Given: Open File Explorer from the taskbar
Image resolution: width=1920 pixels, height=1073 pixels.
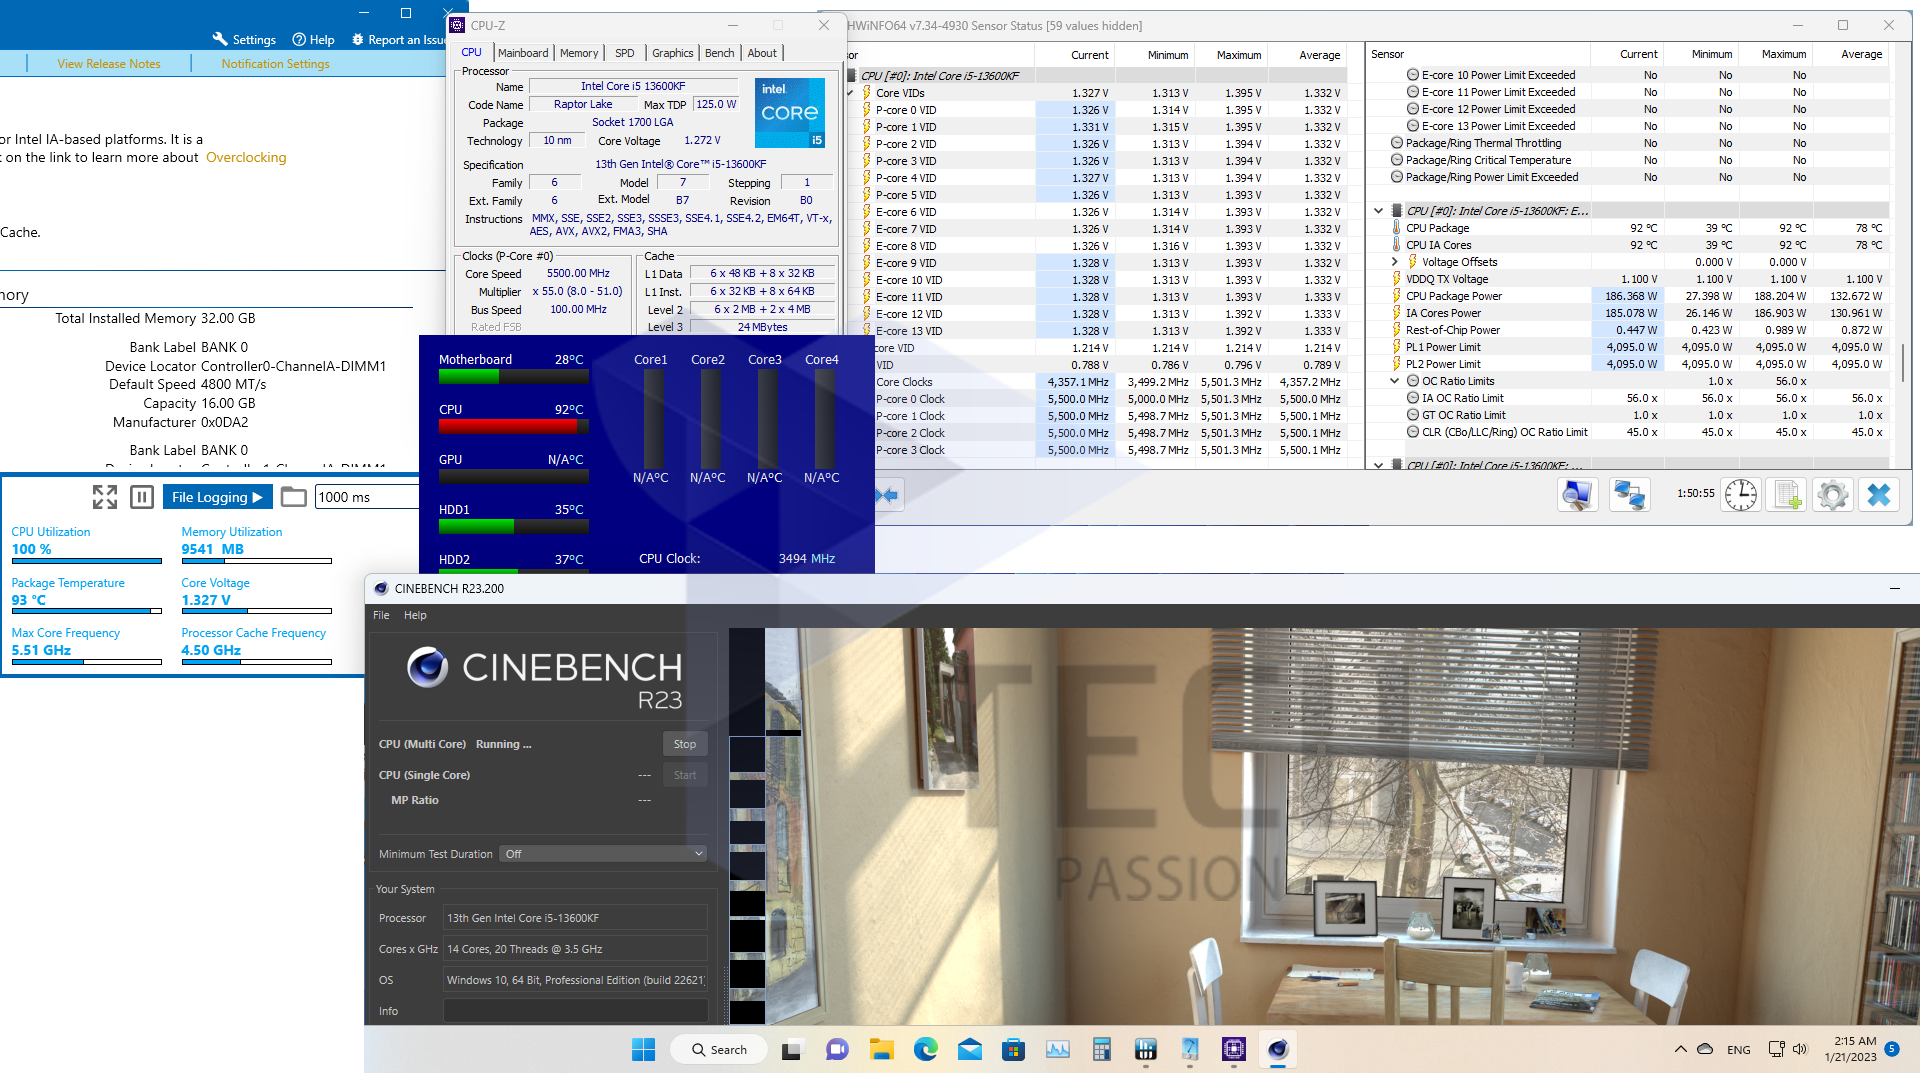Looking at the screenshot, I should tap(881, 1049).
